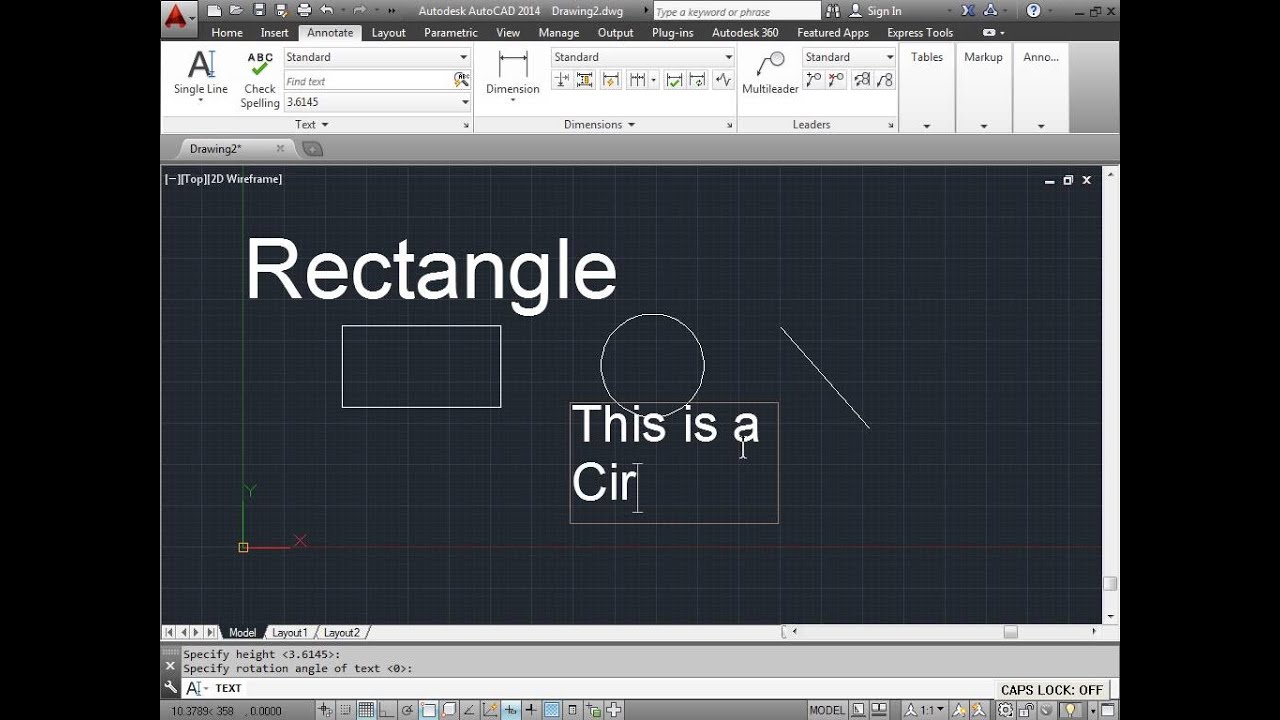This screenshot has width=1280, height=720.
Task: Click the binoculars search icon in title bar
Action: click(x=833, y=11)
